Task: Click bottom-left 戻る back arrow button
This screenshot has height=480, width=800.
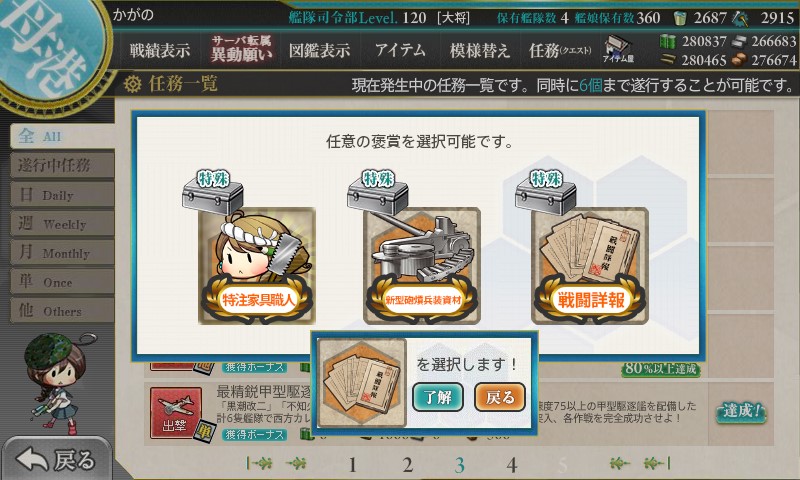Action: coord(56,459)
